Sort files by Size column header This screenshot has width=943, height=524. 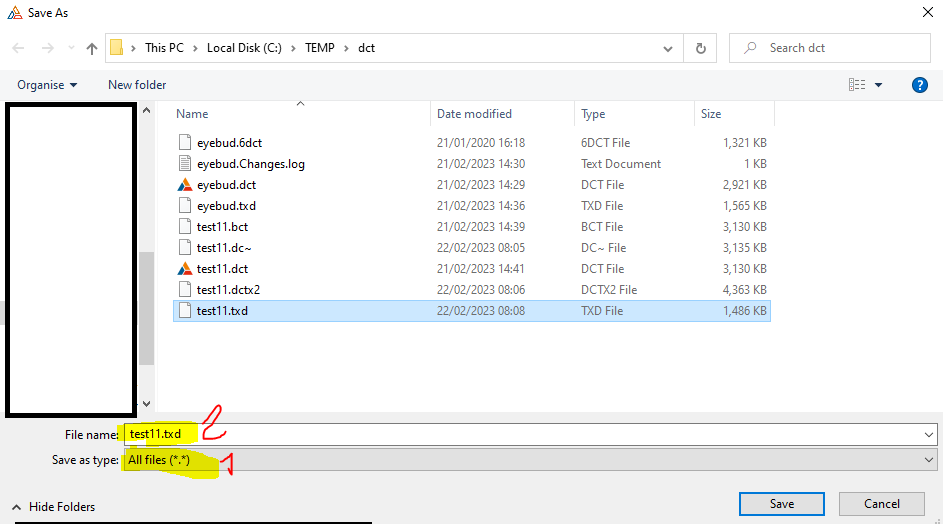711,114
